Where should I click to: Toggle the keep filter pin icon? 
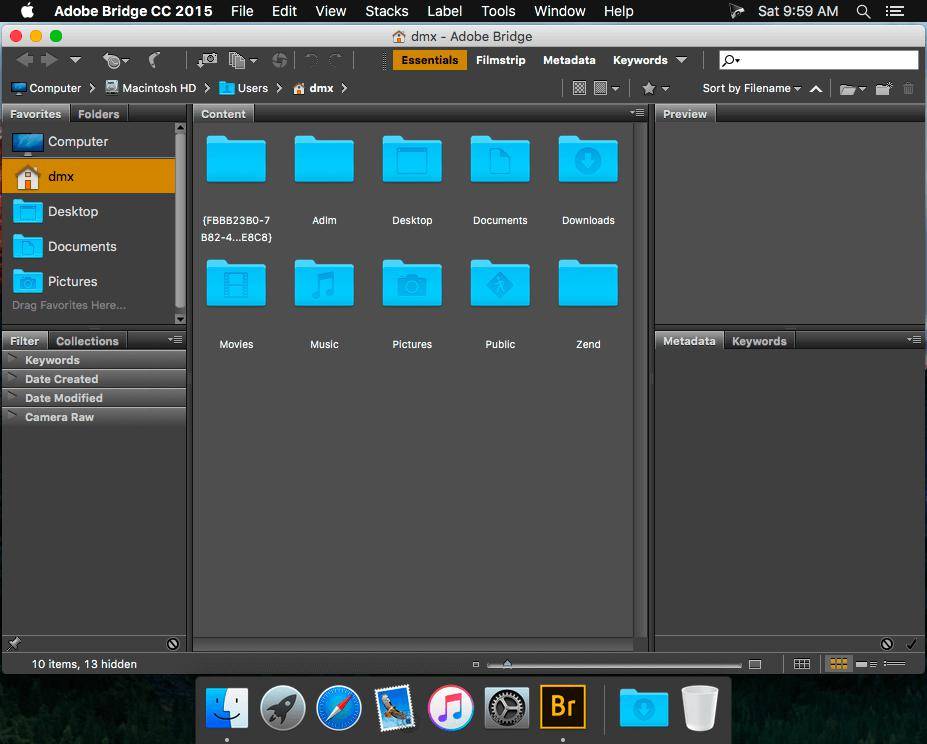click(x=14, y=644)
